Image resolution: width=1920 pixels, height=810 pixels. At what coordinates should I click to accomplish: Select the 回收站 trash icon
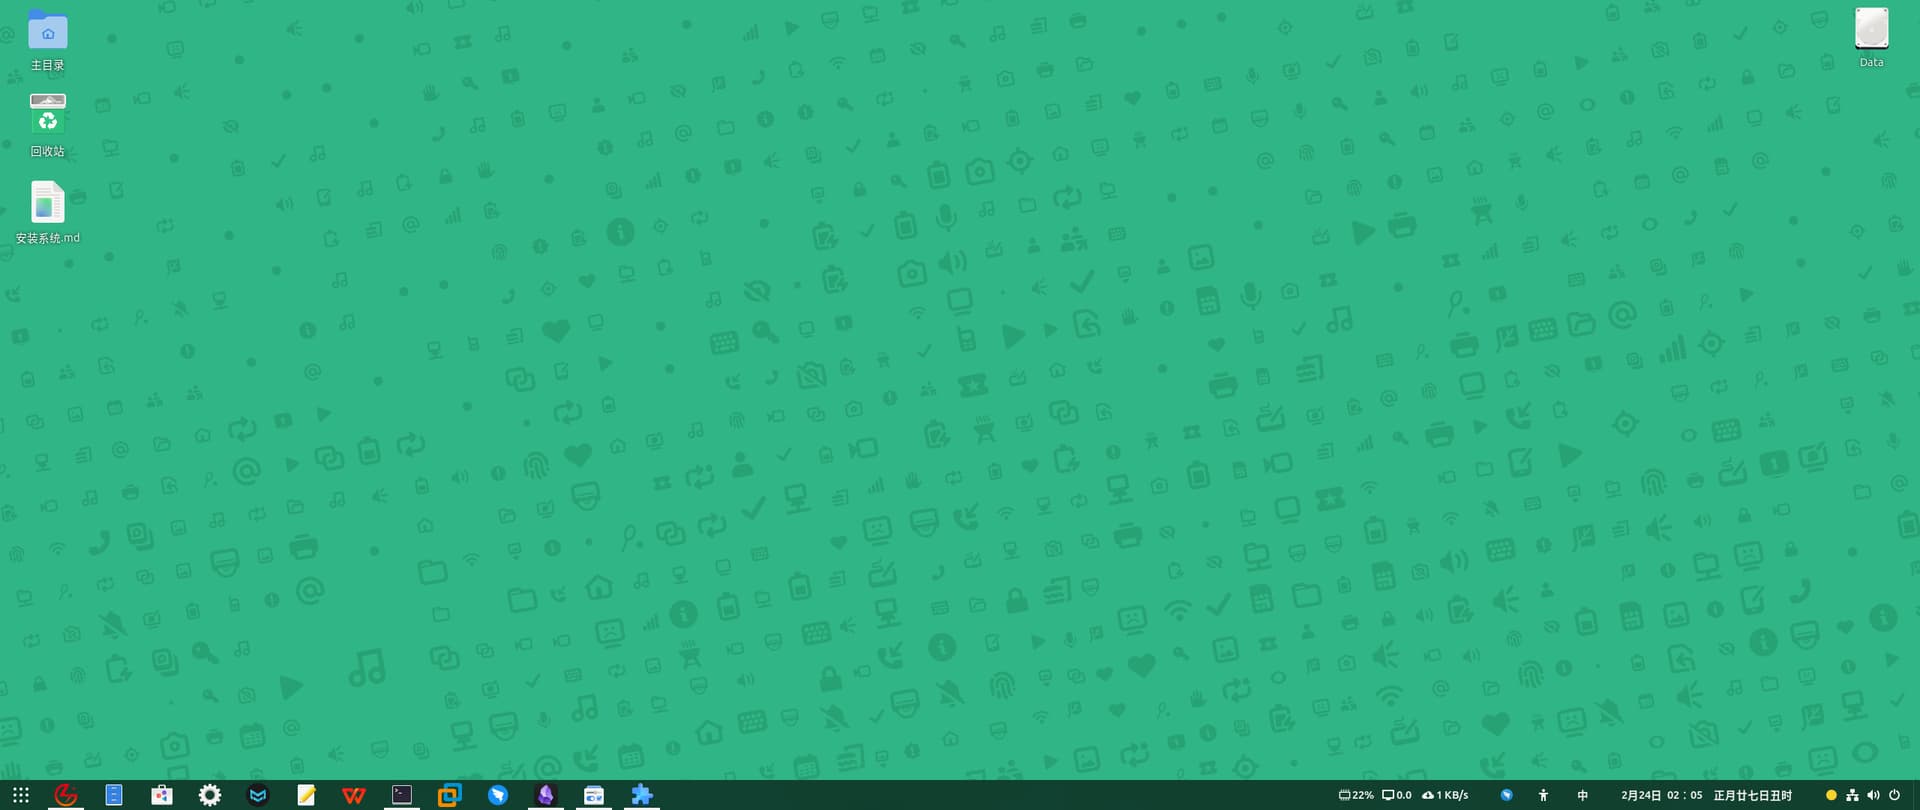pos(47,125)
